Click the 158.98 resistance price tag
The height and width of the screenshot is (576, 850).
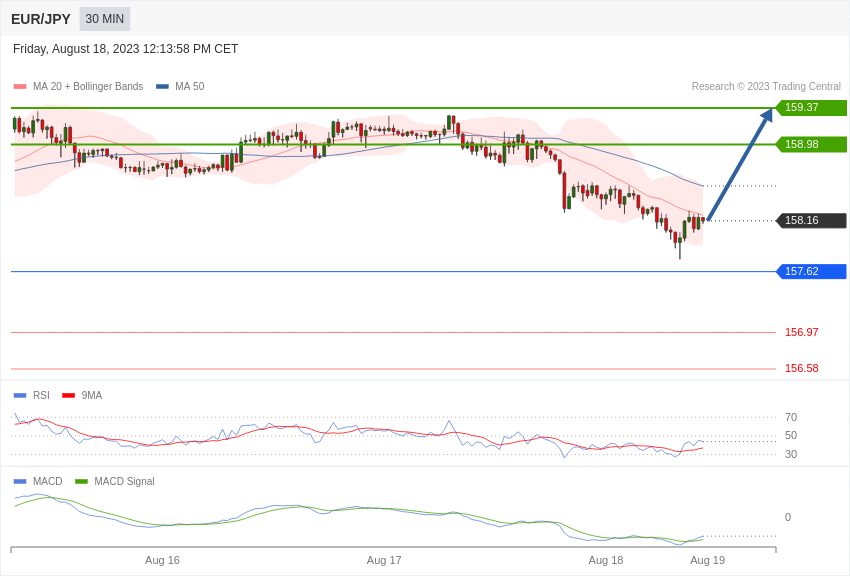811,144
